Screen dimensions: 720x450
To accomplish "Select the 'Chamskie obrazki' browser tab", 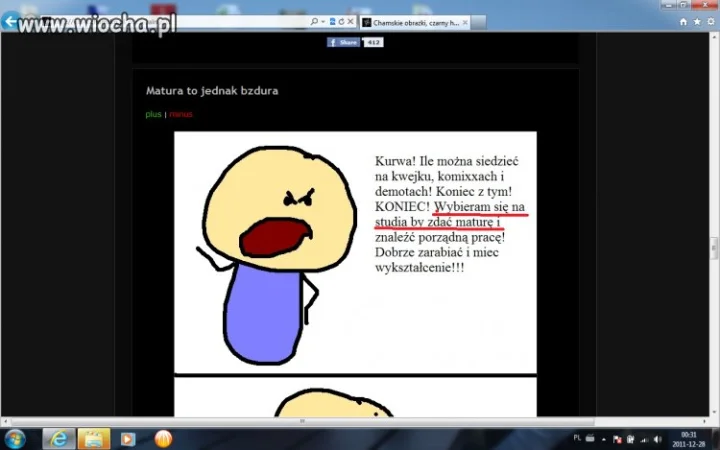I will 415,22.
